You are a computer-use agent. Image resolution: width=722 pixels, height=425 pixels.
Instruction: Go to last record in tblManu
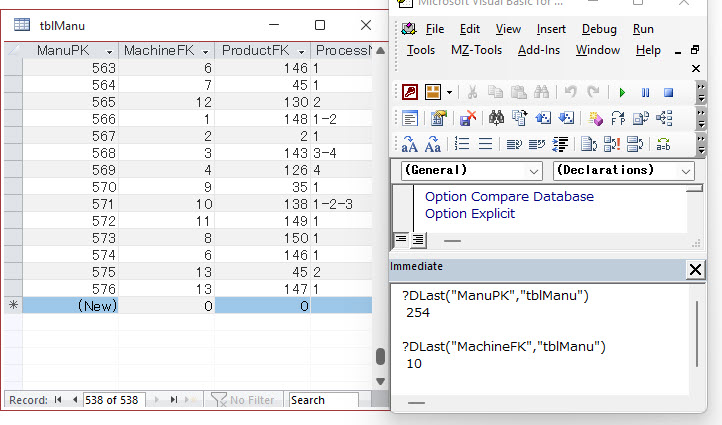pos(174,400)
